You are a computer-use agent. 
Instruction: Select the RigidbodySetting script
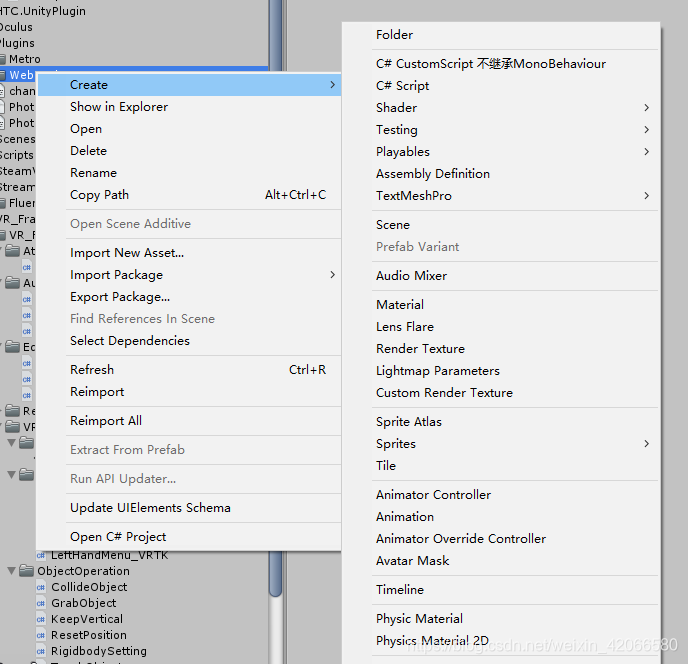134,651
